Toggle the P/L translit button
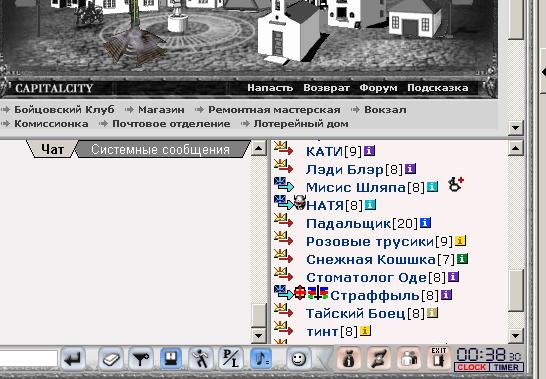The width and height of the screenshot is (546, 379). (x=231, y=358)
